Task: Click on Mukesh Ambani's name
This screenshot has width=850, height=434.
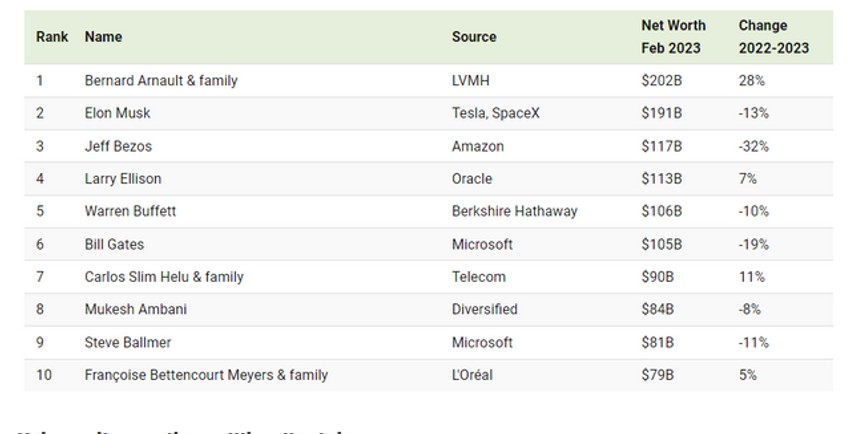Action: (x=135, y=309)
